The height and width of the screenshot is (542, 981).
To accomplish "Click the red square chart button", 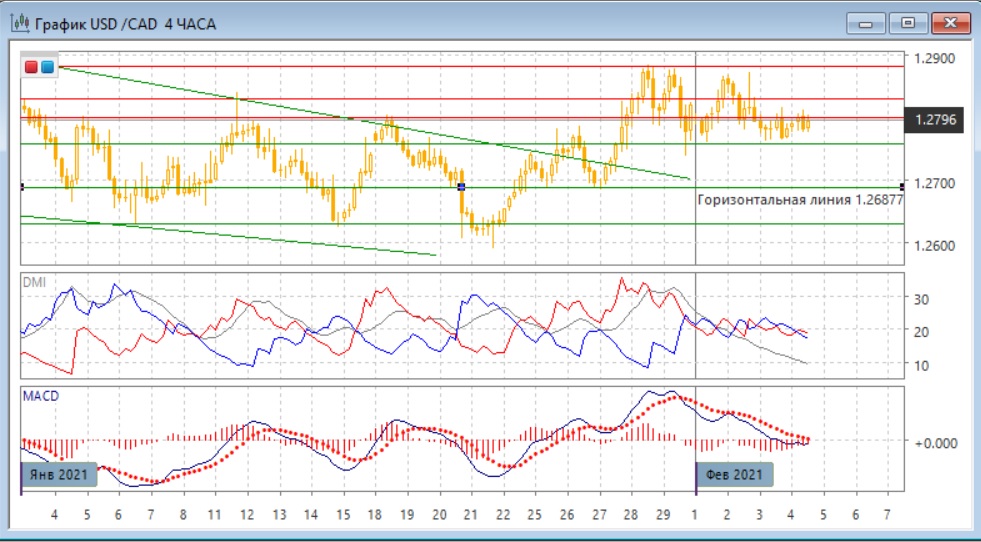I will [31, 67].
